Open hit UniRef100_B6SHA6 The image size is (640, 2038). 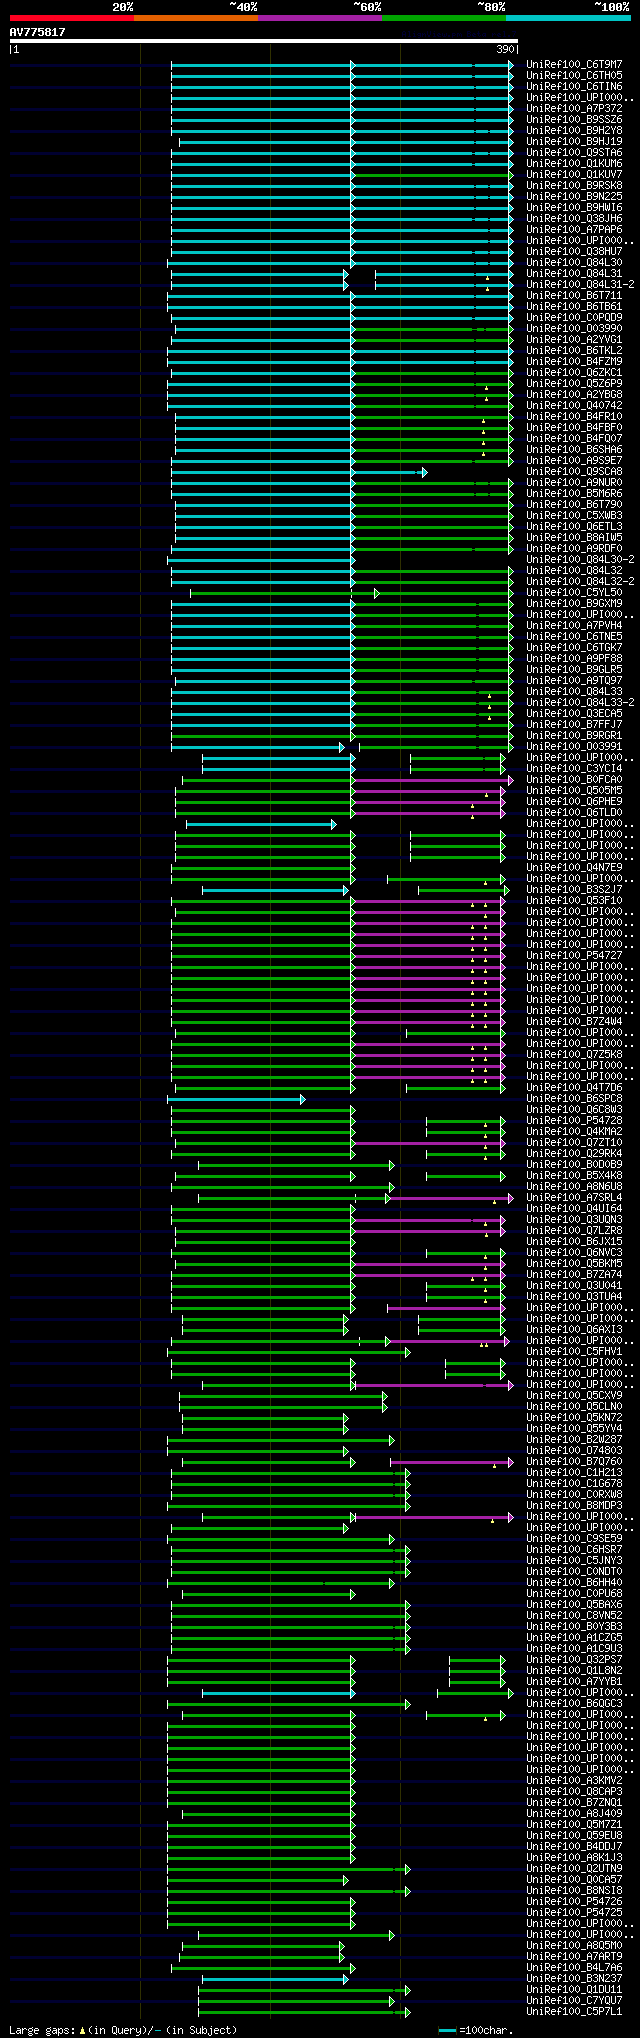pos(574,449)
